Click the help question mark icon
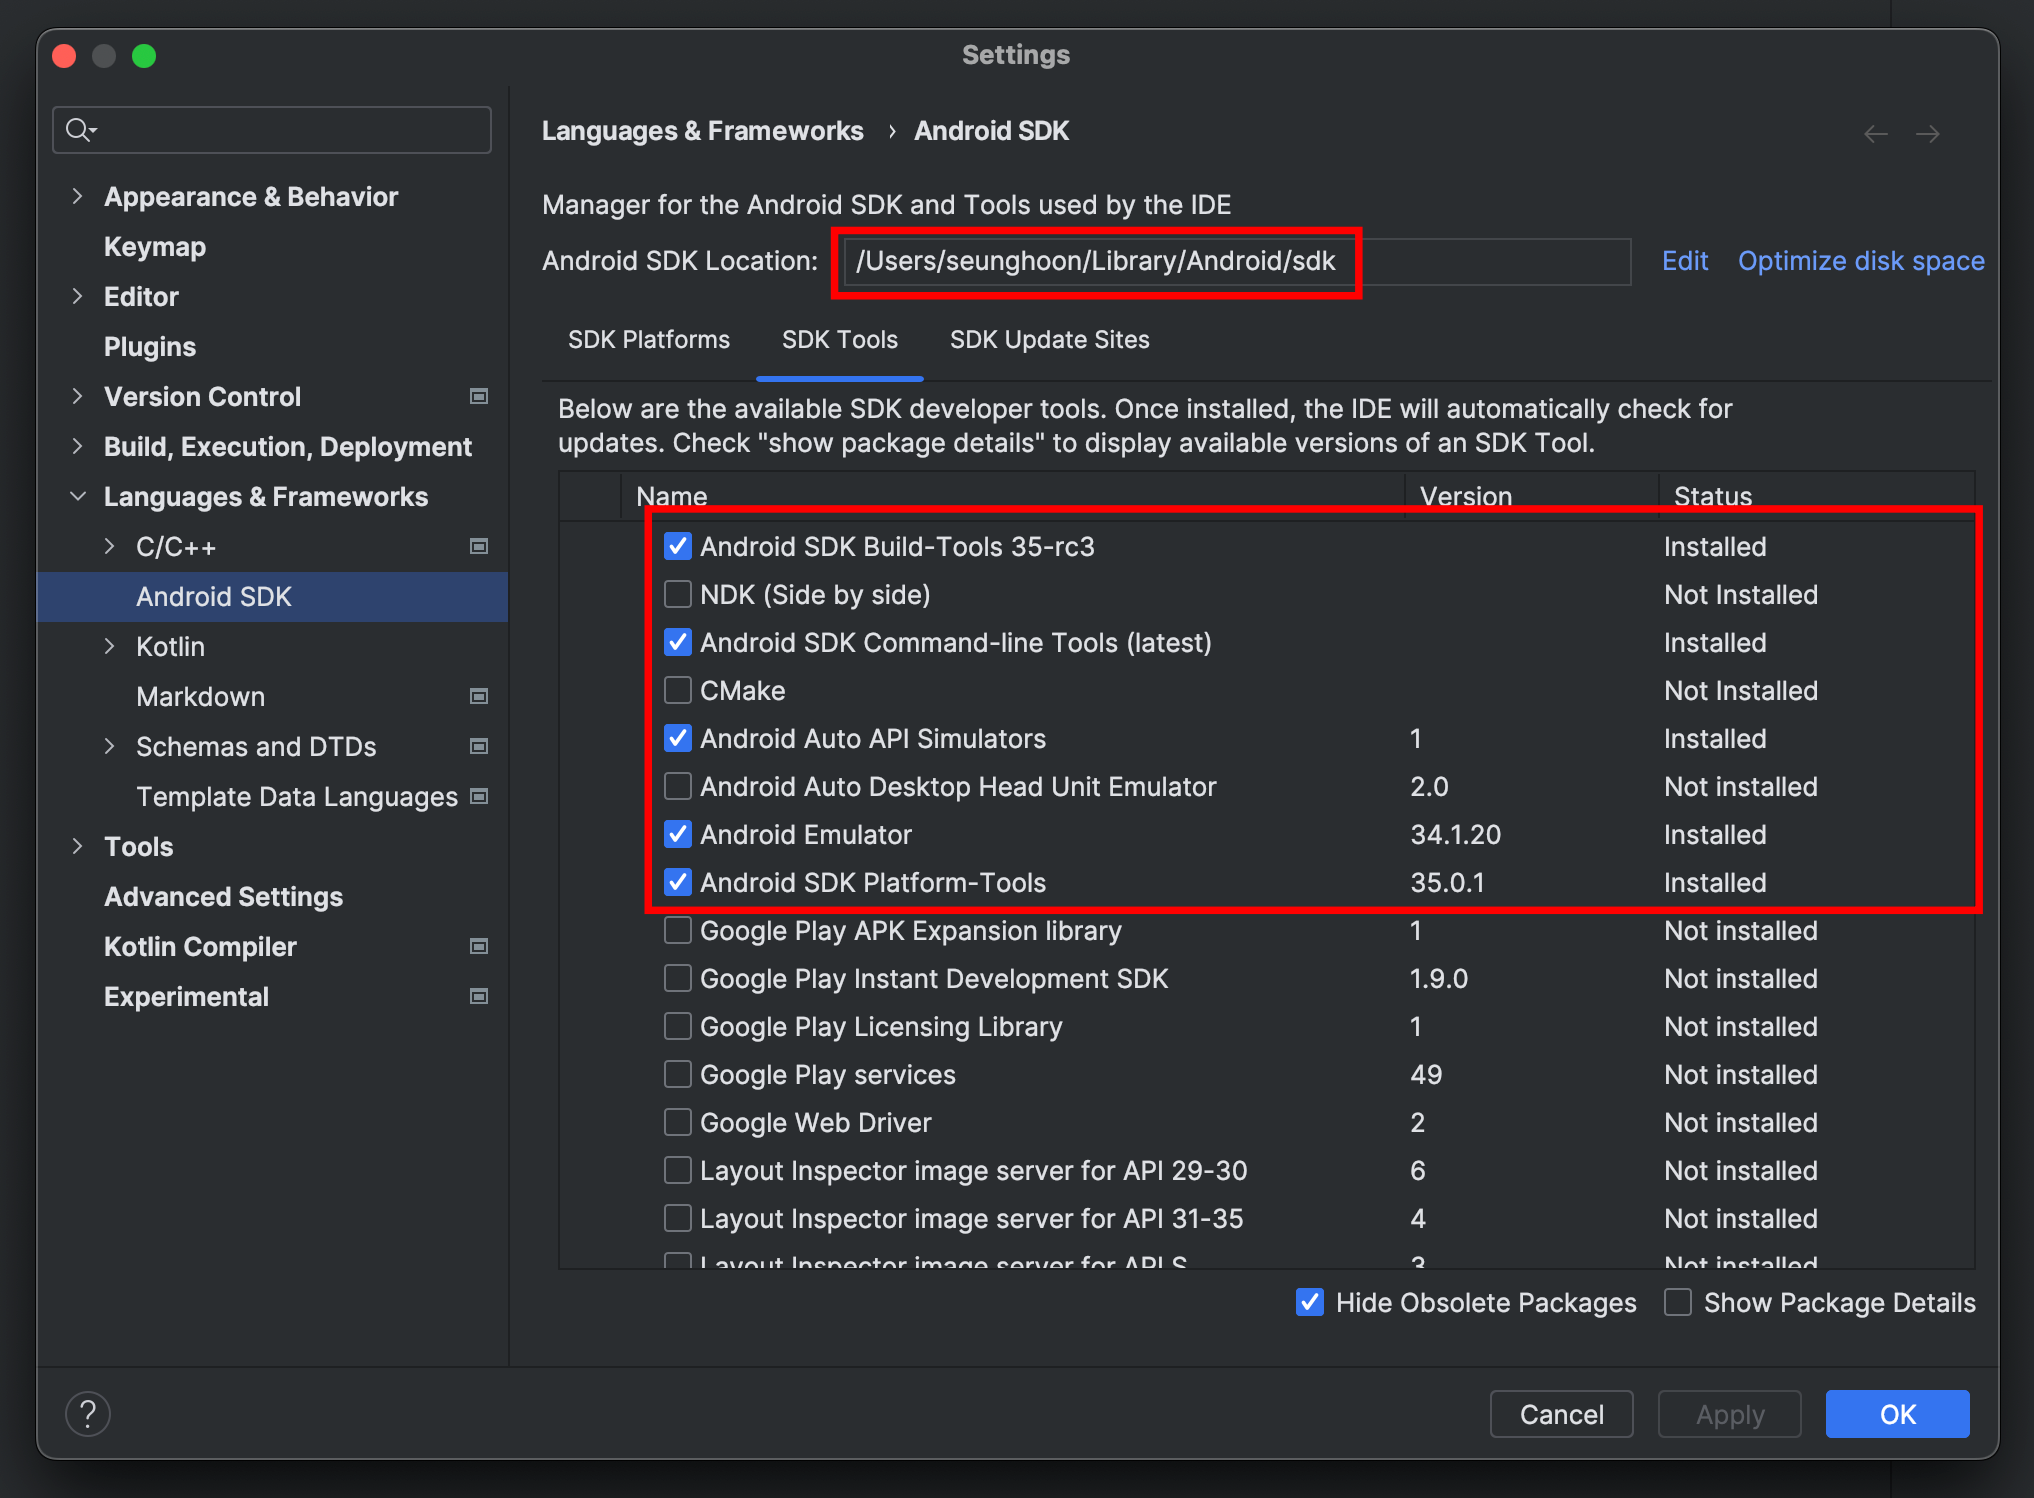2034x1498 pixels. point(88,1414)
